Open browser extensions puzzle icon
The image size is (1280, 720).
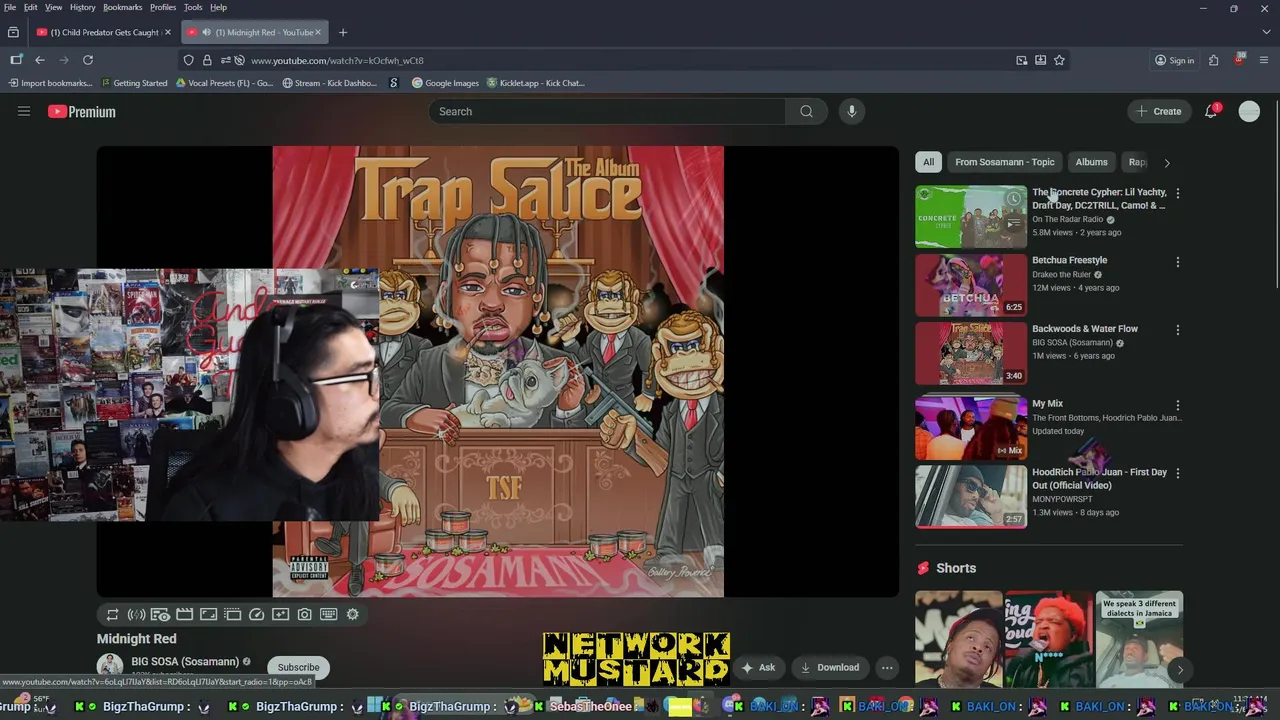click(1213, 60)
